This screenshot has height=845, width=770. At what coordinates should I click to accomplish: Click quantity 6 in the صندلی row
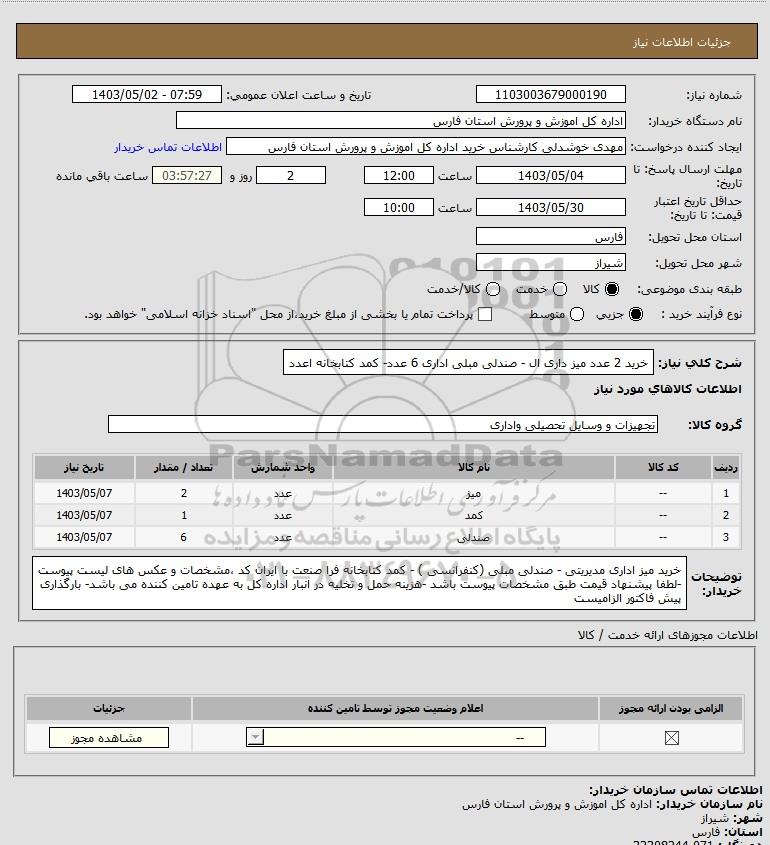pos(183,537)
